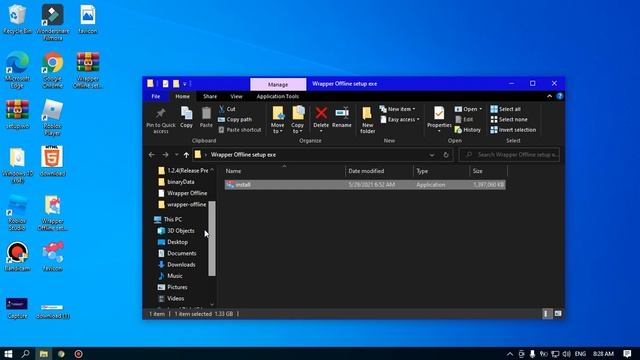Switch to the View ribbon tab
The height and width of the screenshot is (360, 640).
click(236, 96)
